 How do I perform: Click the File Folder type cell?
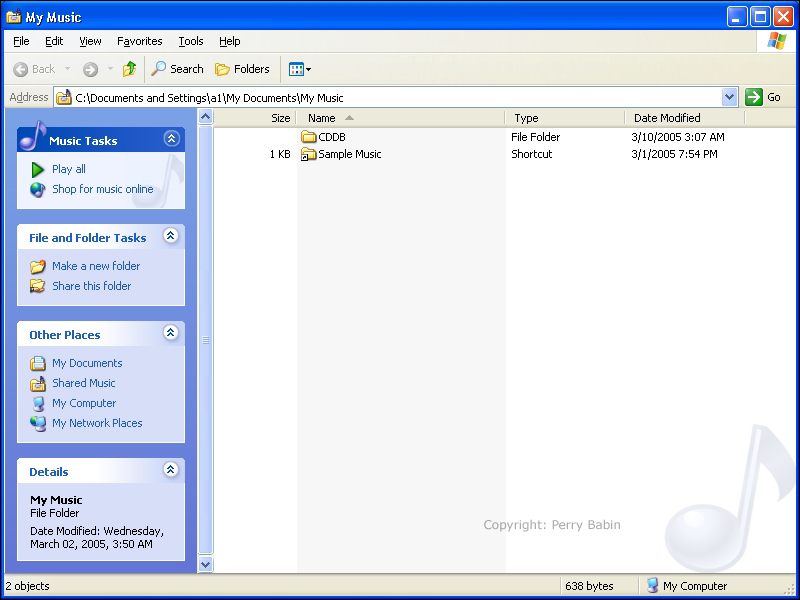[535, 137]
